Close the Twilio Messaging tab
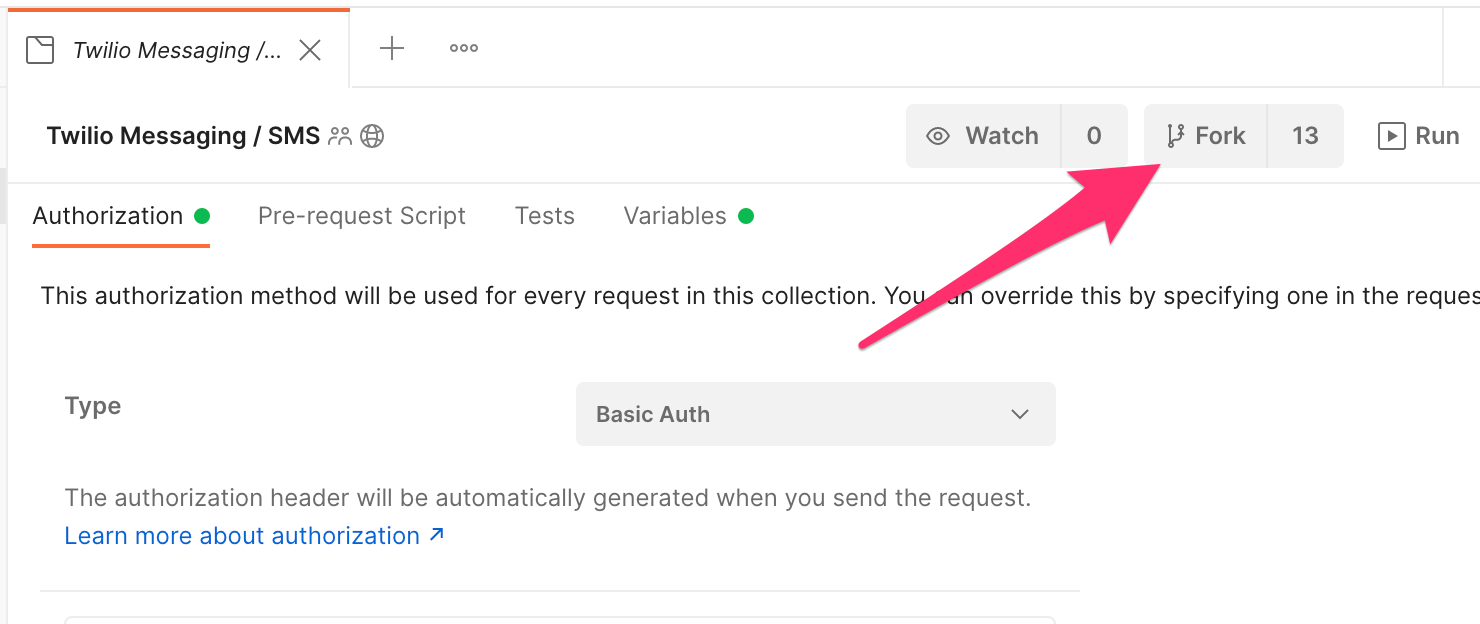This screenshot has width=1480, height=624. click(310, 48)
